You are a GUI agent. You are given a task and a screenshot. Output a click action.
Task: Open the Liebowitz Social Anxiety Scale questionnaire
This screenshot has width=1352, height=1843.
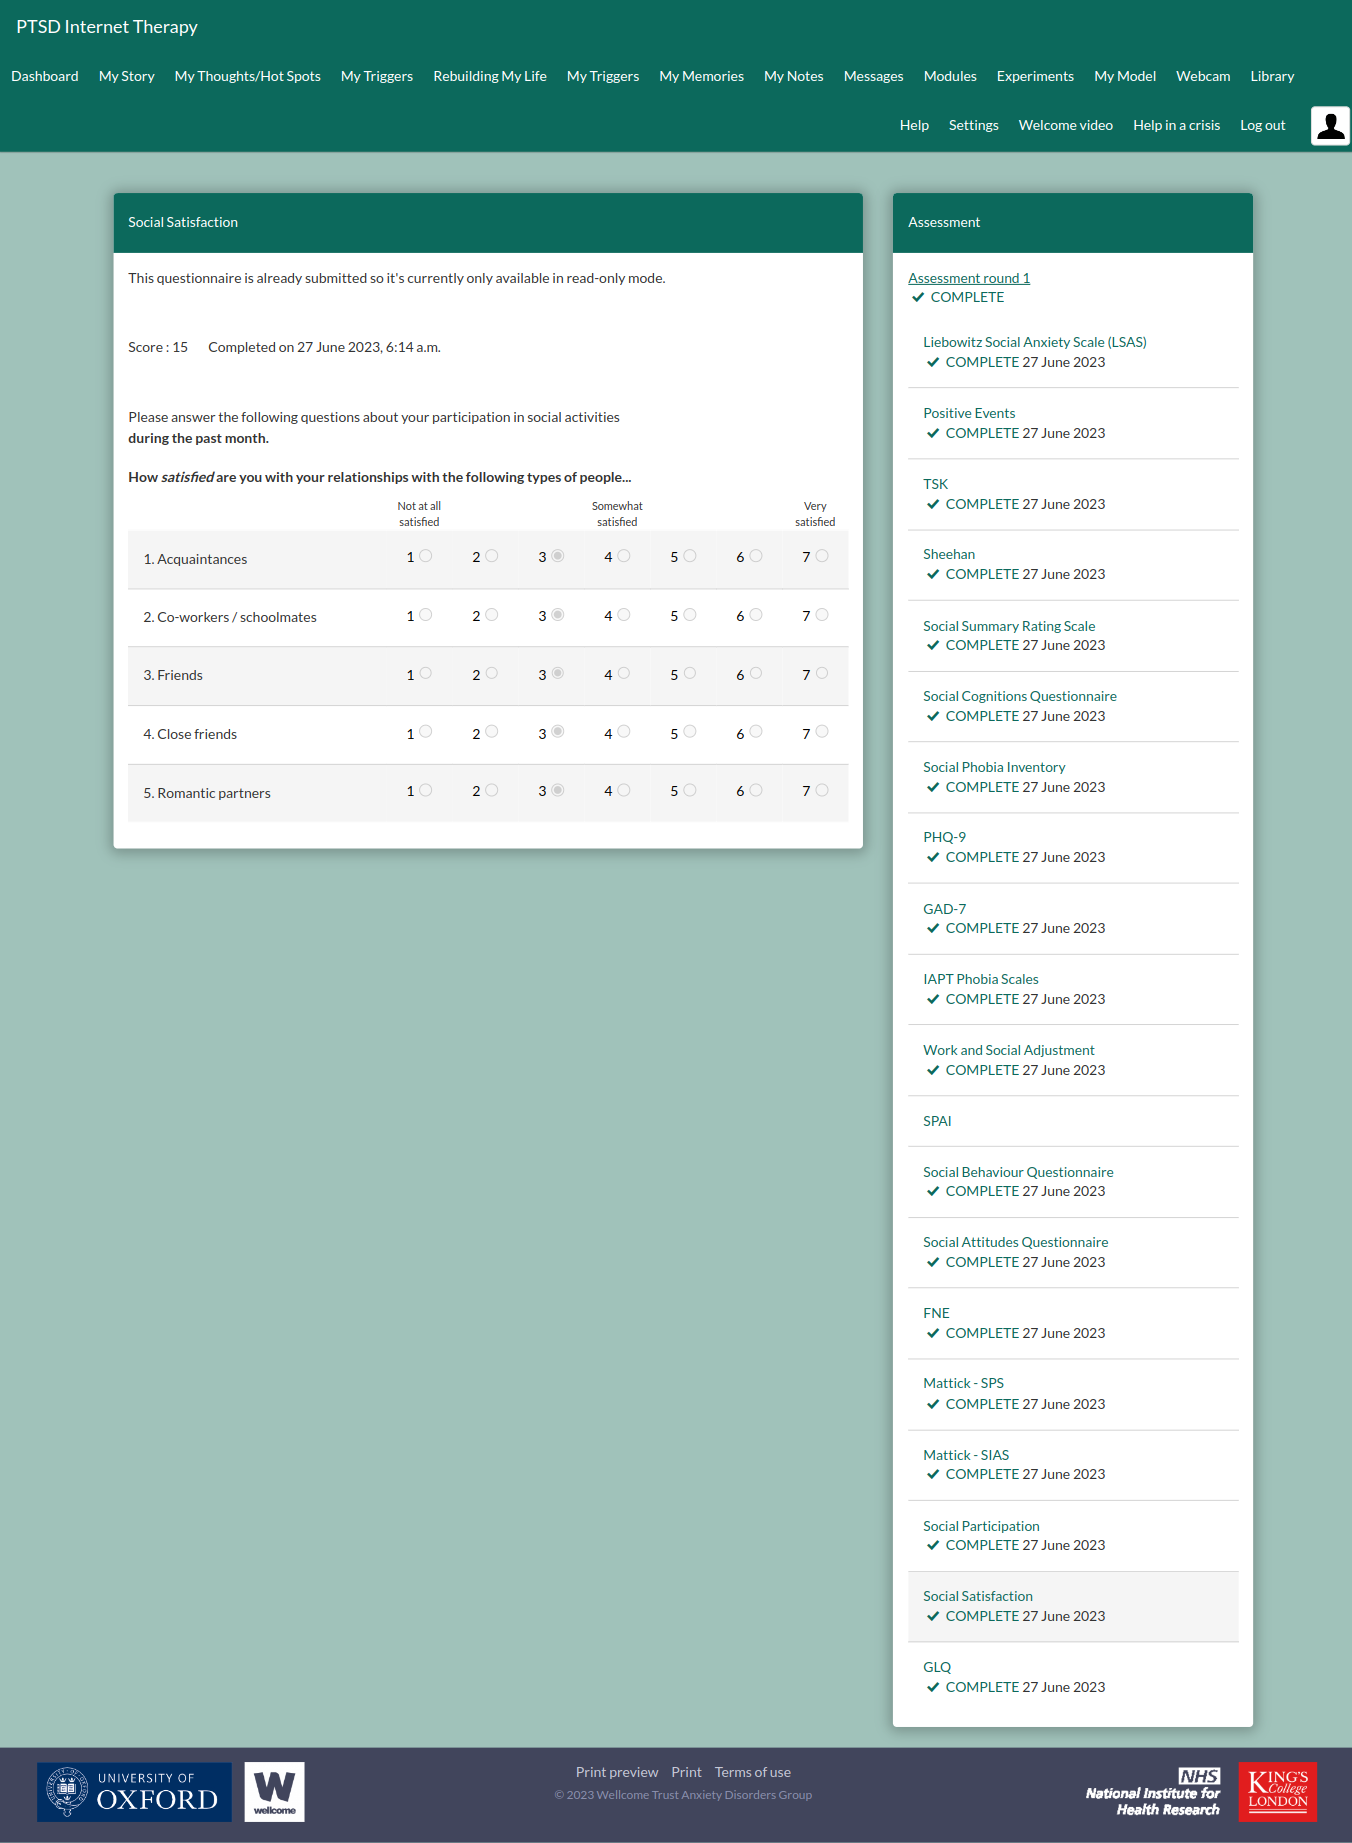[1034, 342]
